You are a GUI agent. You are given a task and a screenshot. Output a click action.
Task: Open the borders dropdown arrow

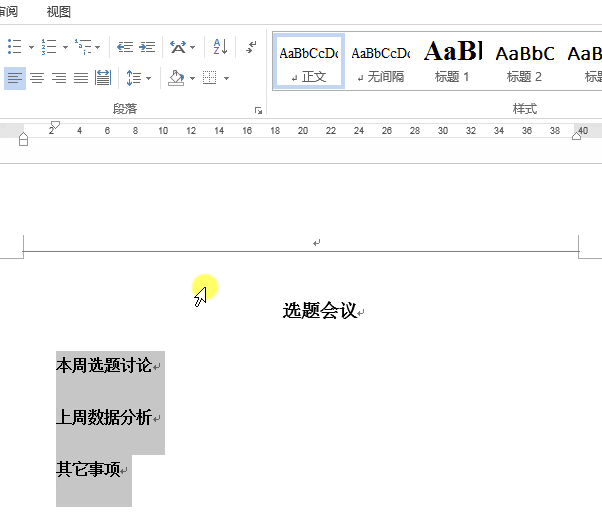[x=227, y=79]
